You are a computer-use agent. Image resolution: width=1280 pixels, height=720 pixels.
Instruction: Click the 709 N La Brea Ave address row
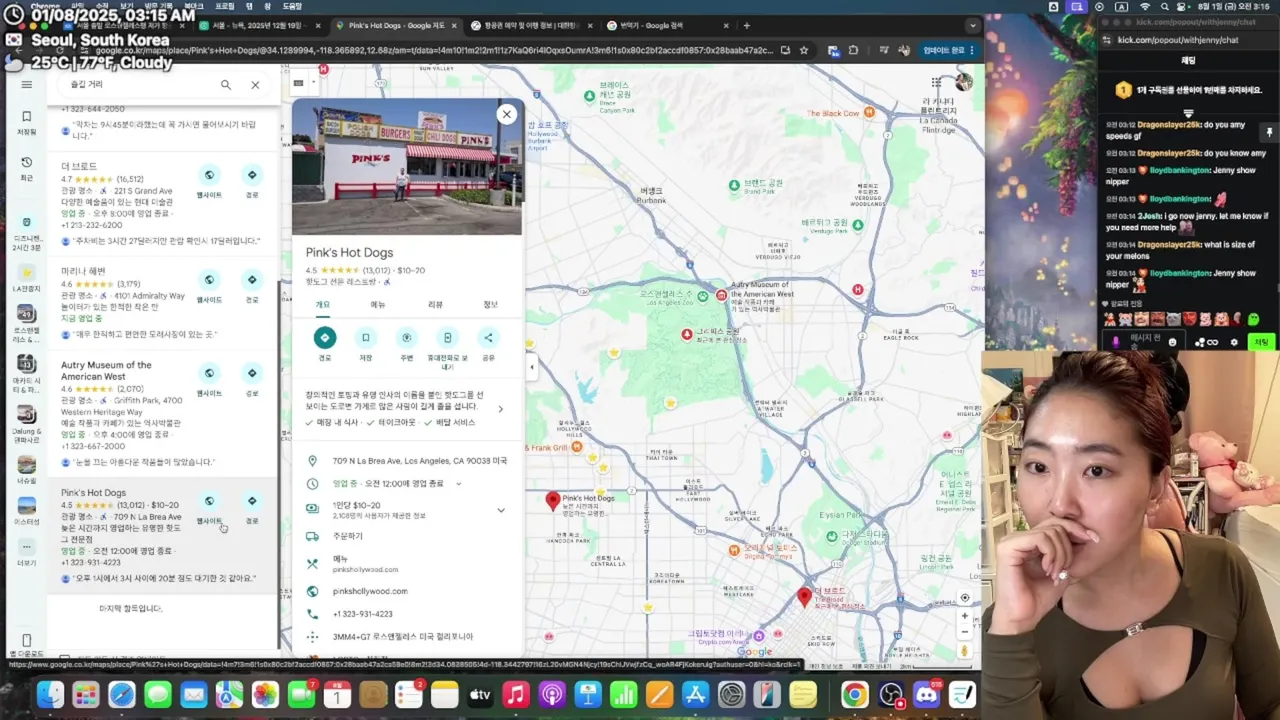[408, 461]
